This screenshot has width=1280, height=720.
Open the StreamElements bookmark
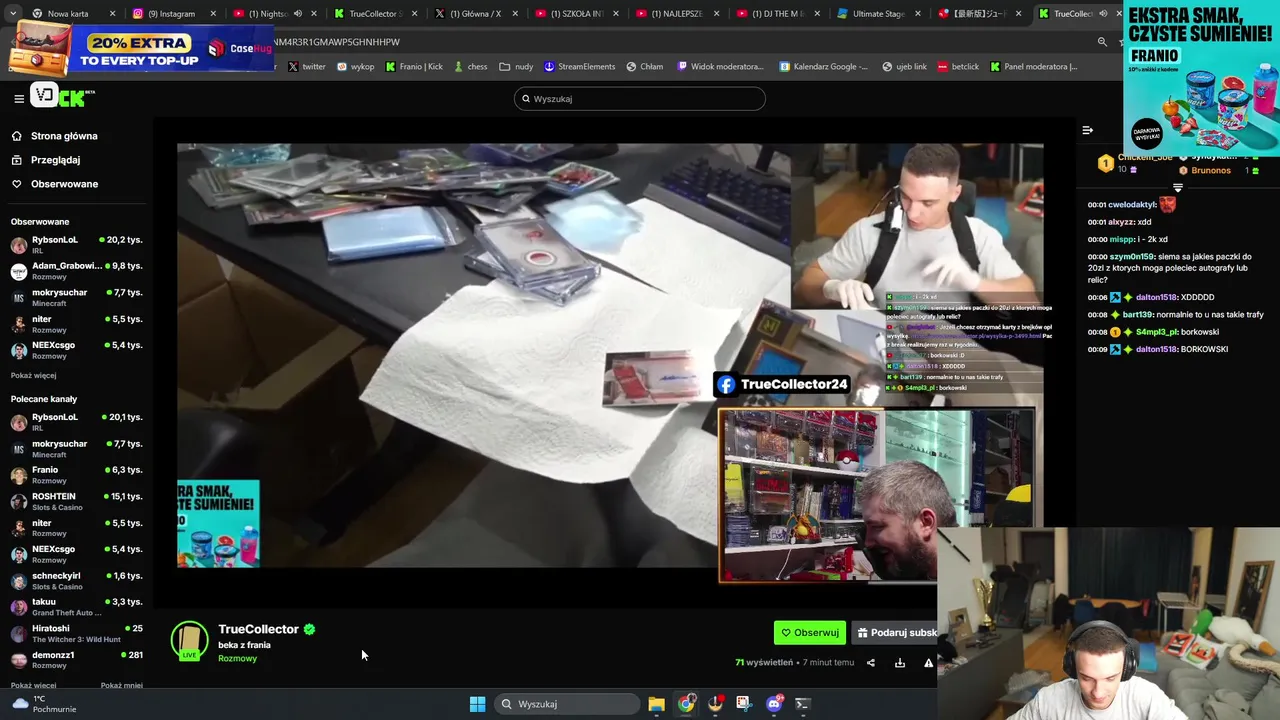[579, 67]
